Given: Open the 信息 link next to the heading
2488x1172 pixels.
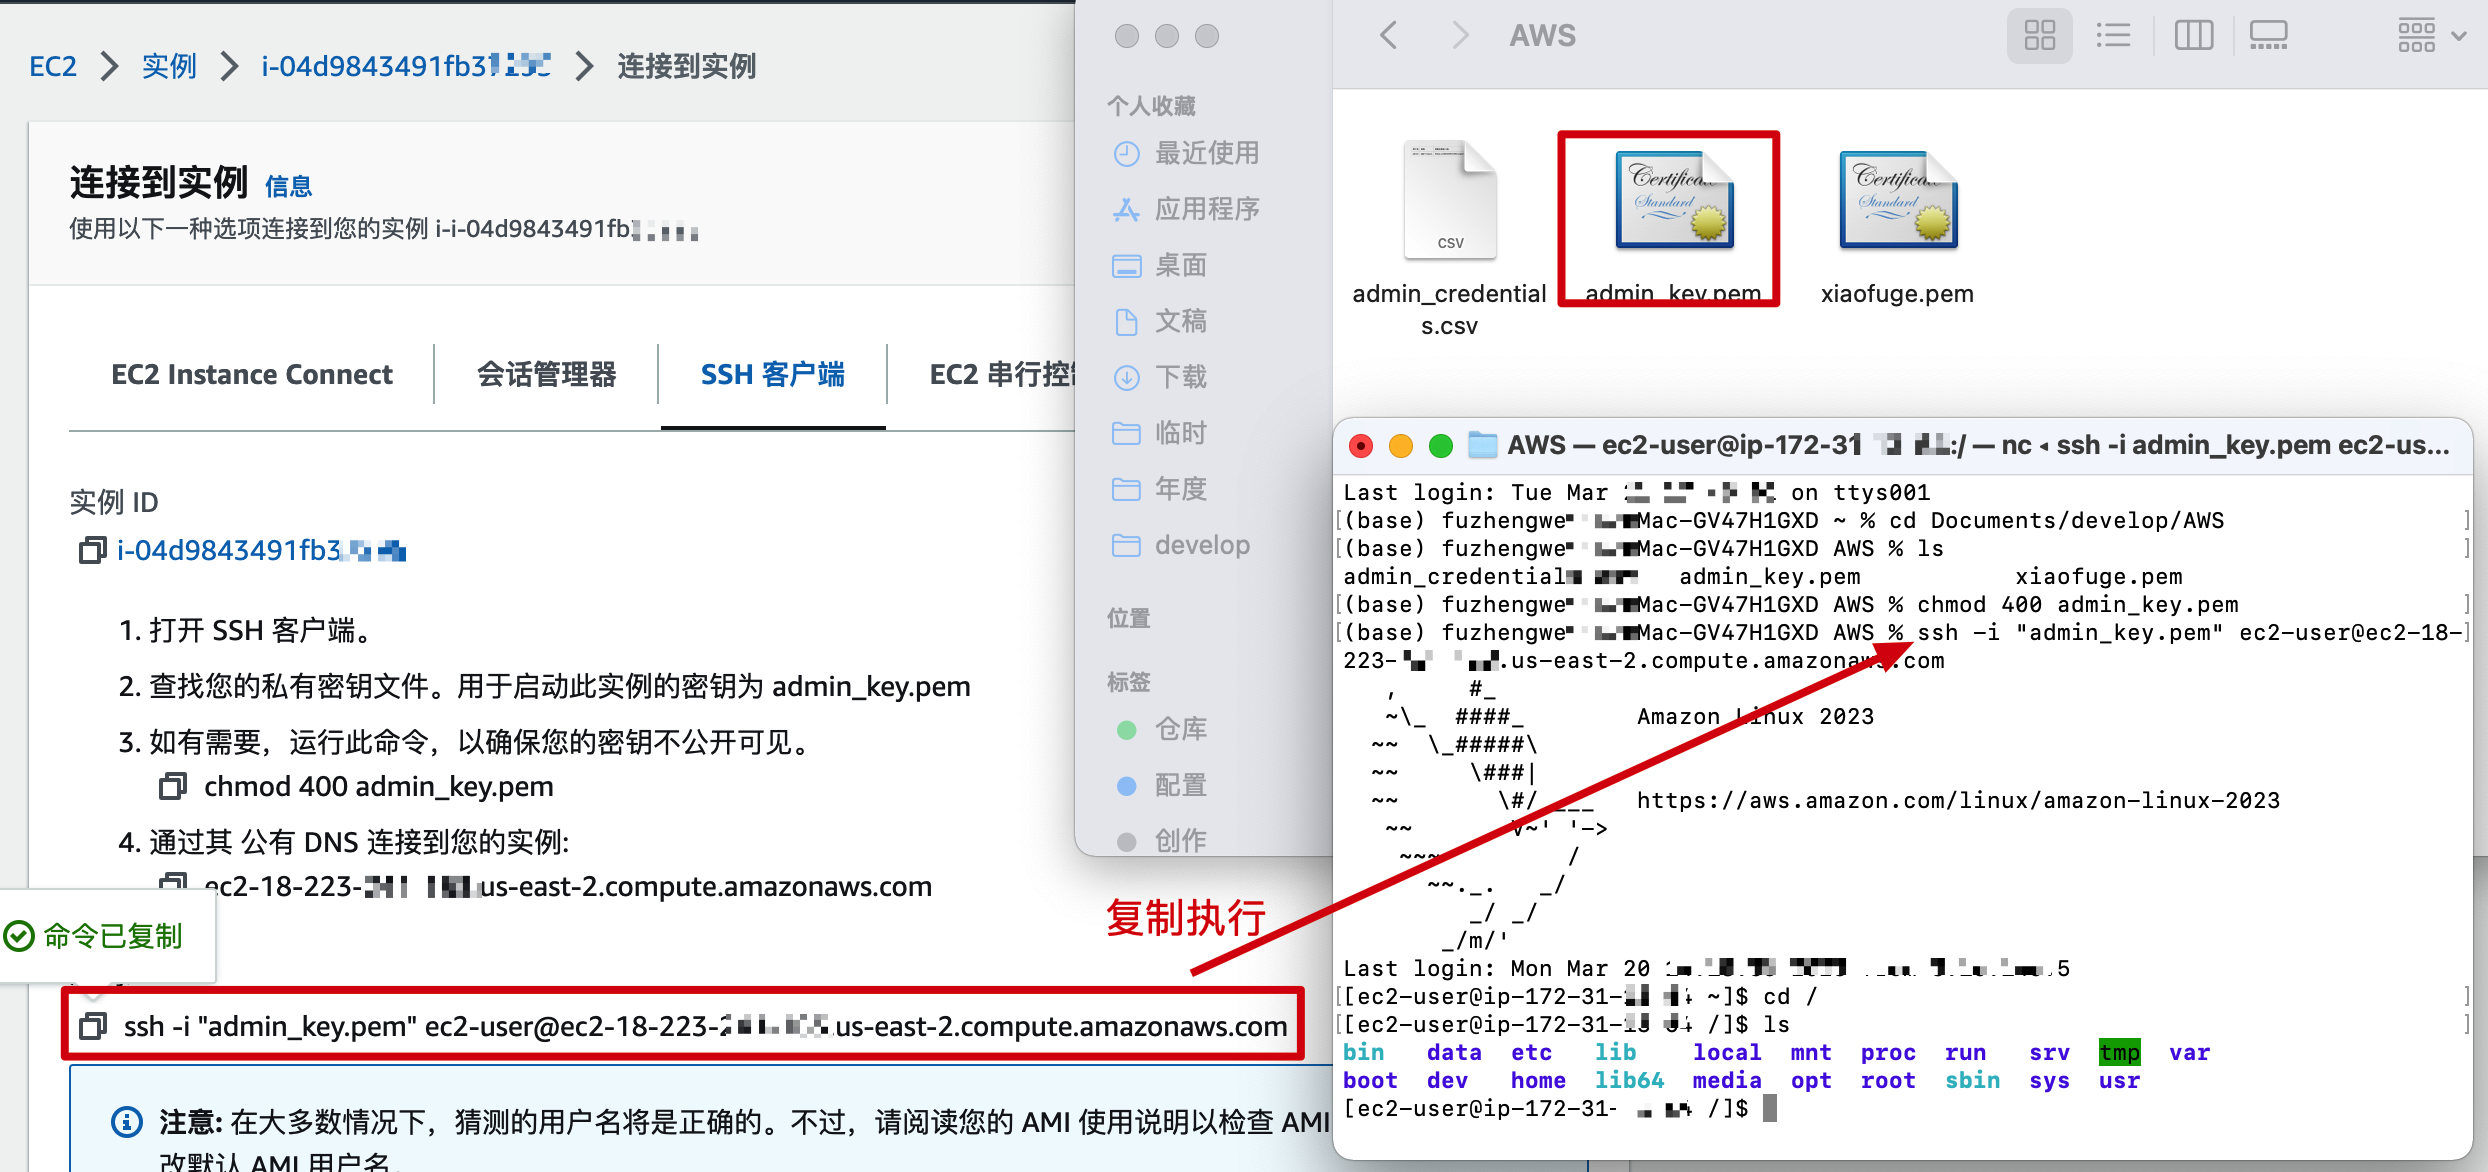Looking at the screenshot, I should point(288,186).
